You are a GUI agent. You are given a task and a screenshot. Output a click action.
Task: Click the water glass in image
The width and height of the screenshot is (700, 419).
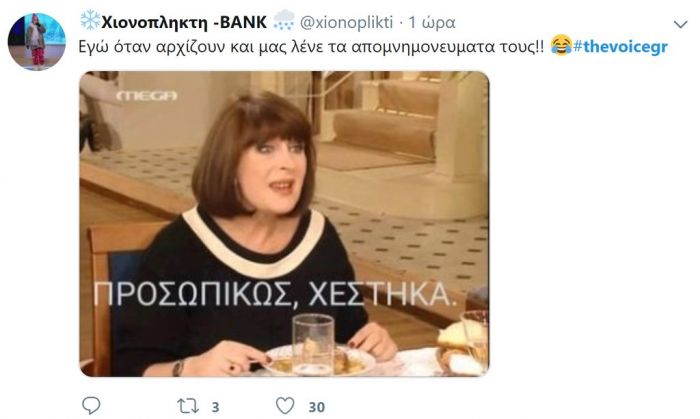[x=313, y=343]
